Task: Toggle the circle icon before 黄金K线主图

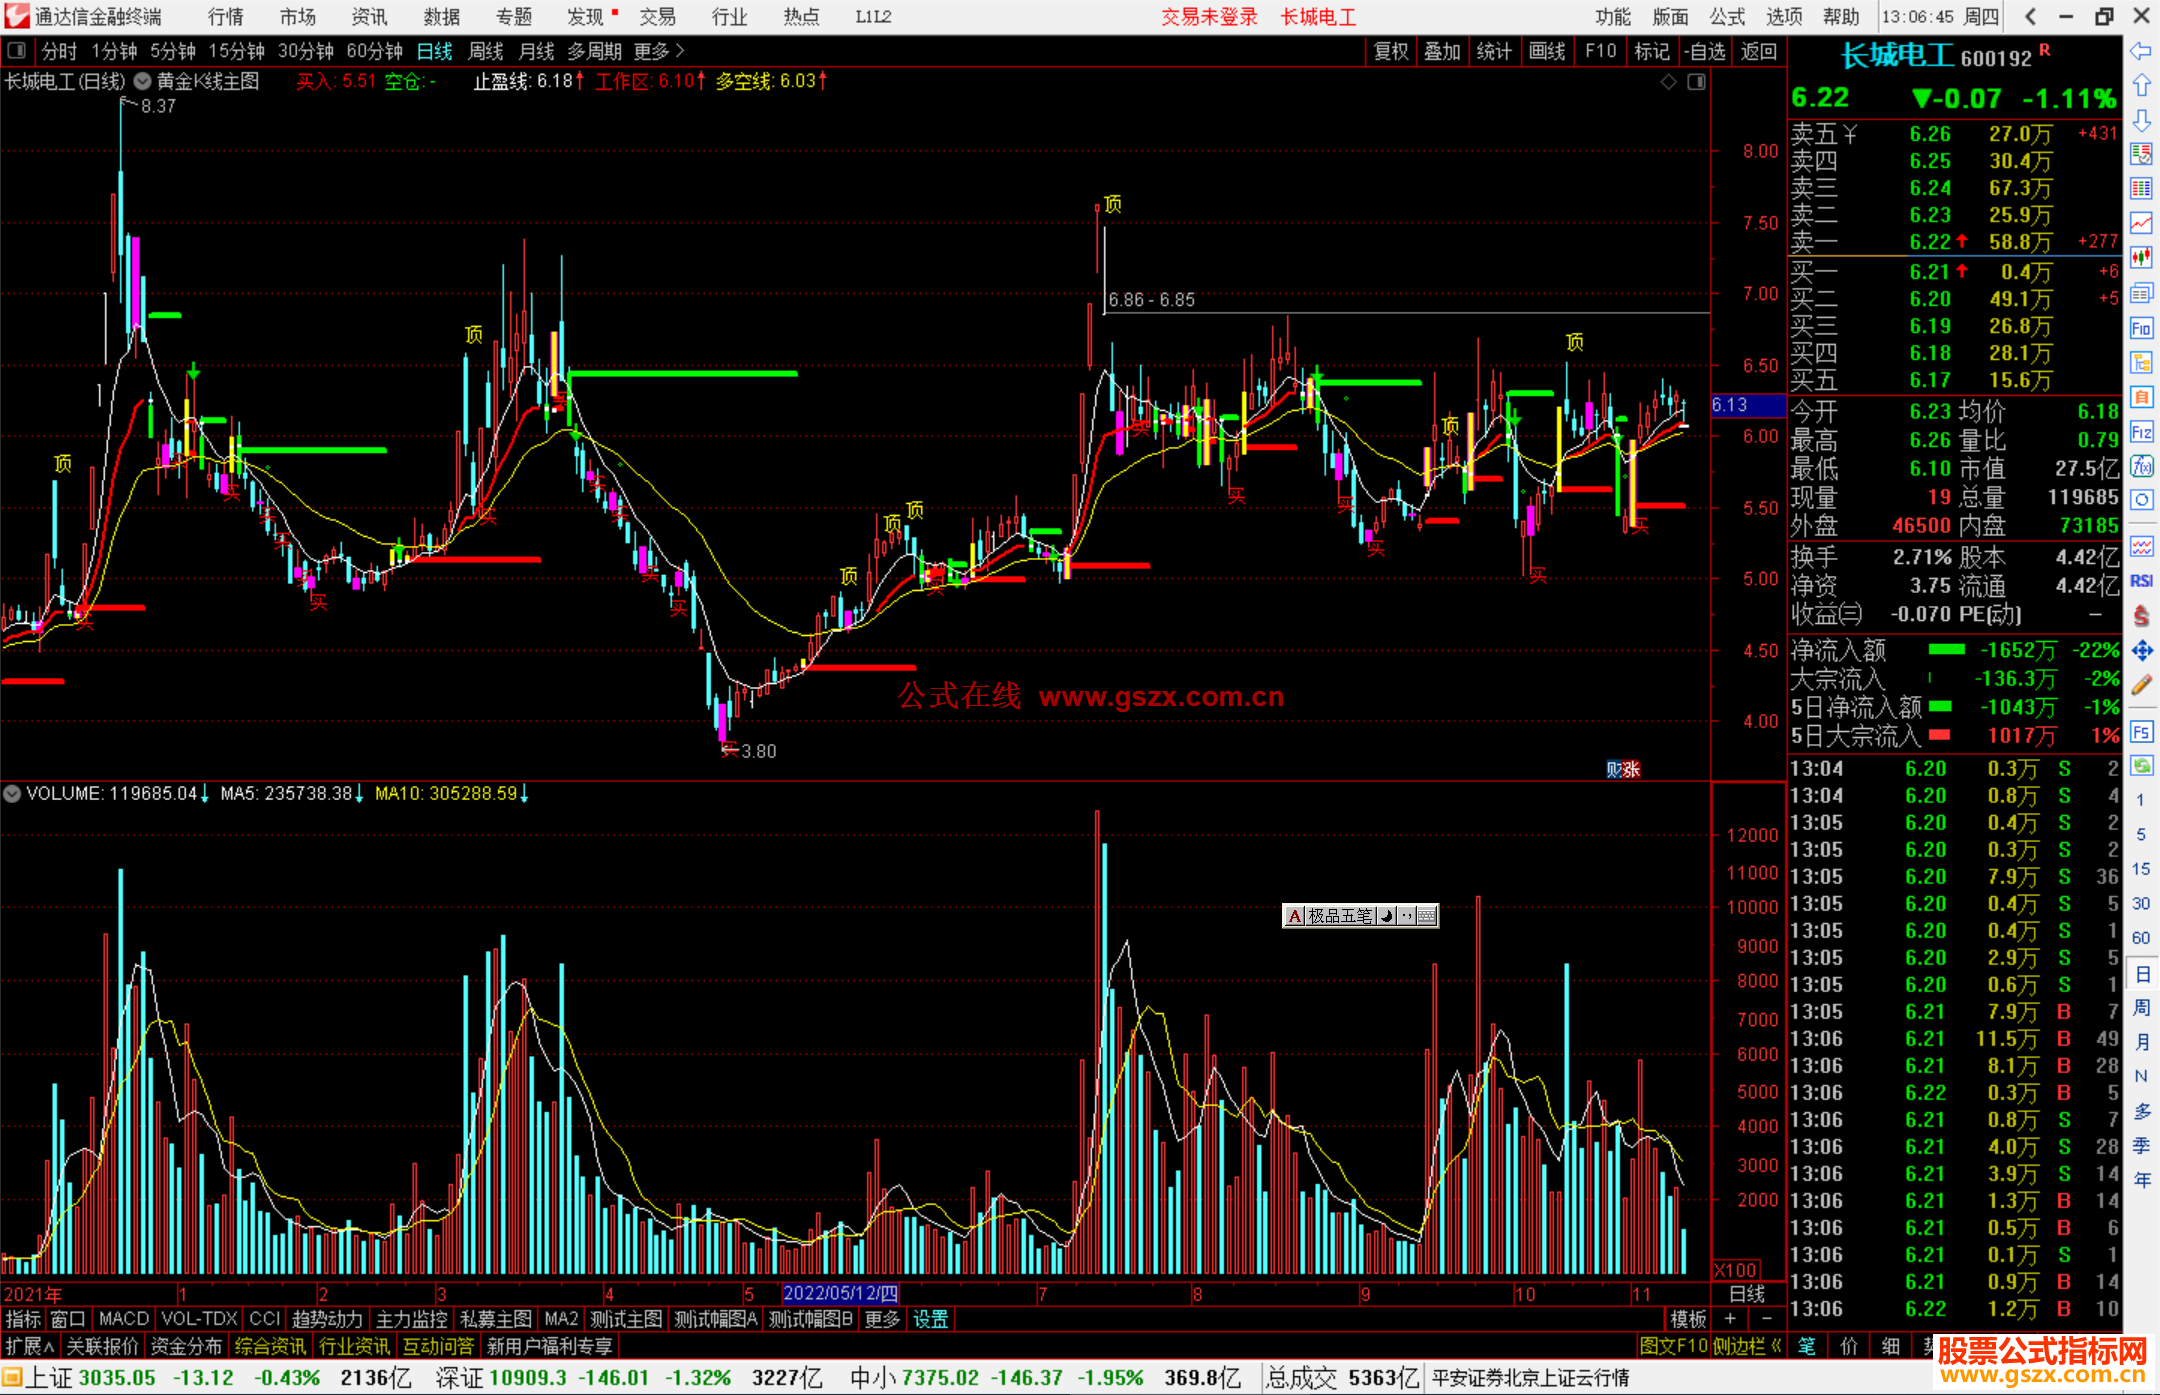Action: tap(143, 81)
